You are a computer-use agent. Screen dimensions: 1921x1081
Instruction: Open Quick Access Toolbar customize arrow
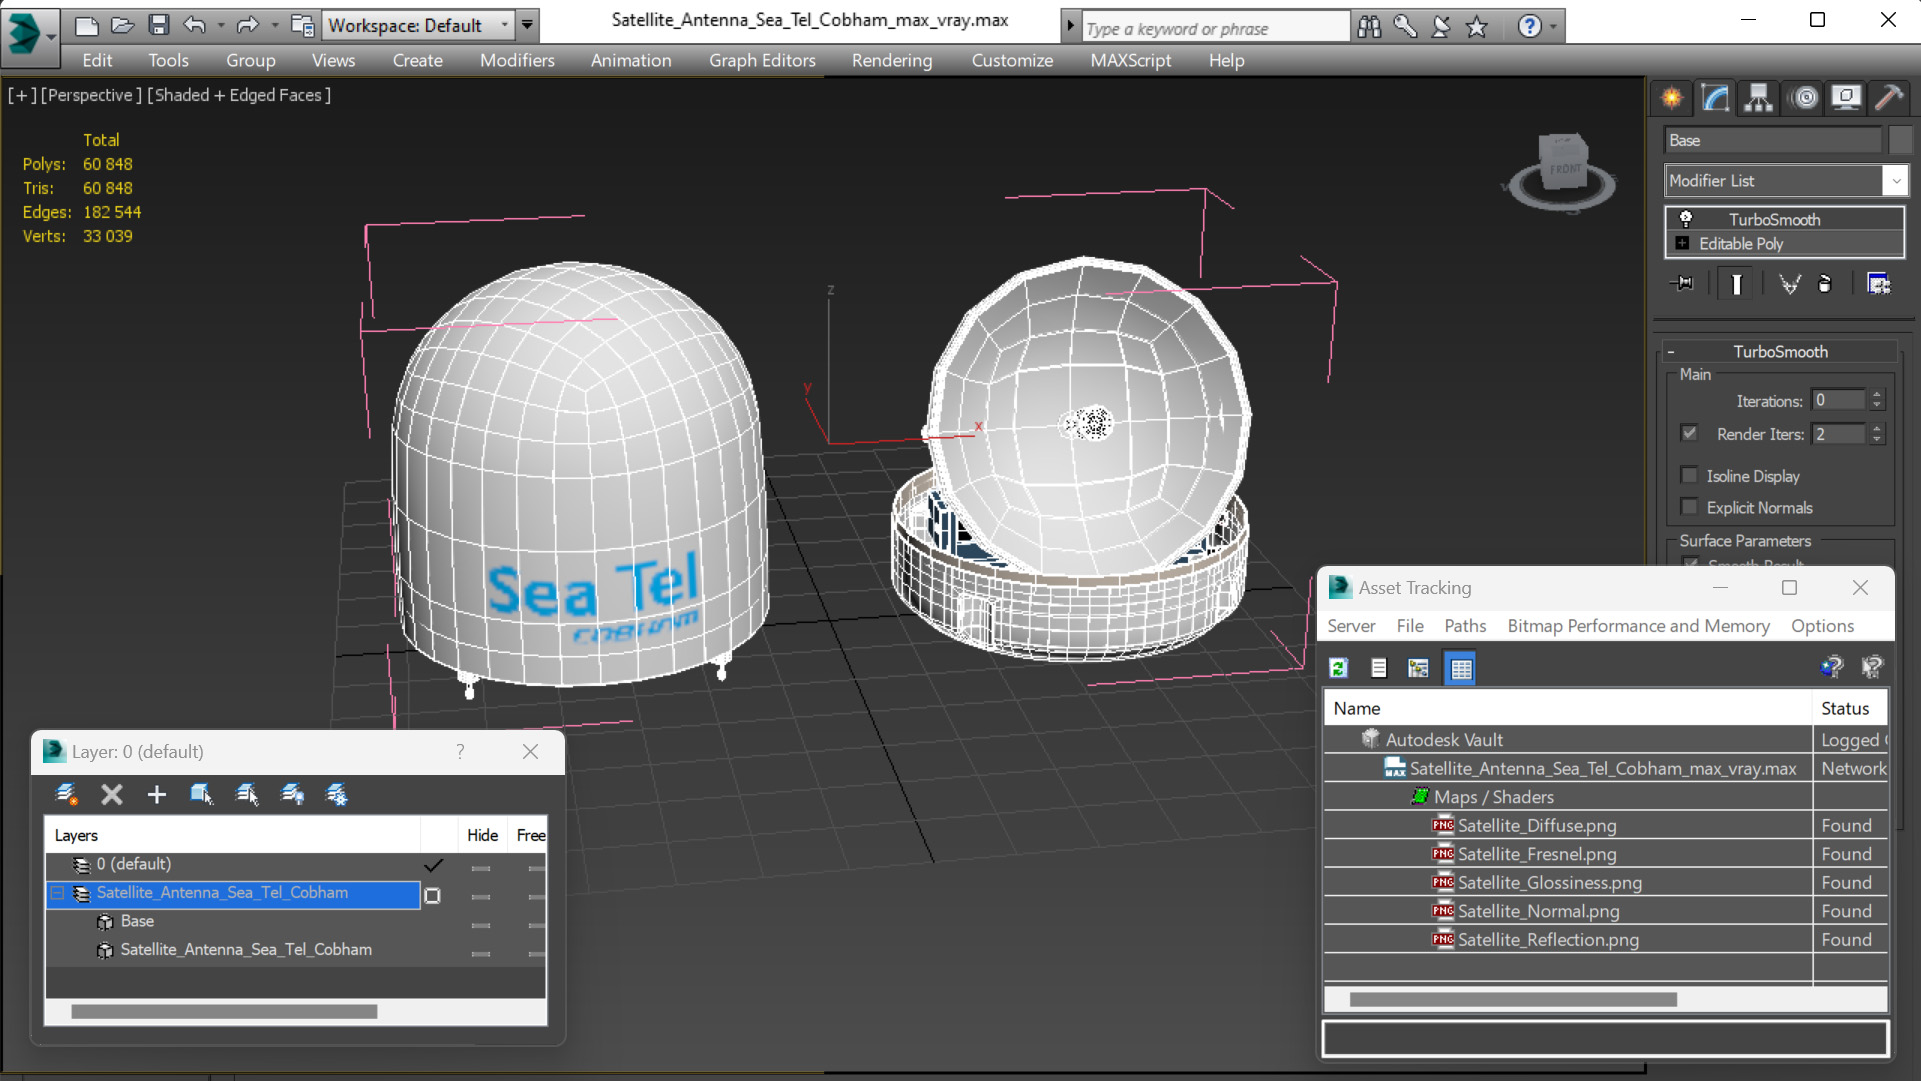click(527, 25)
